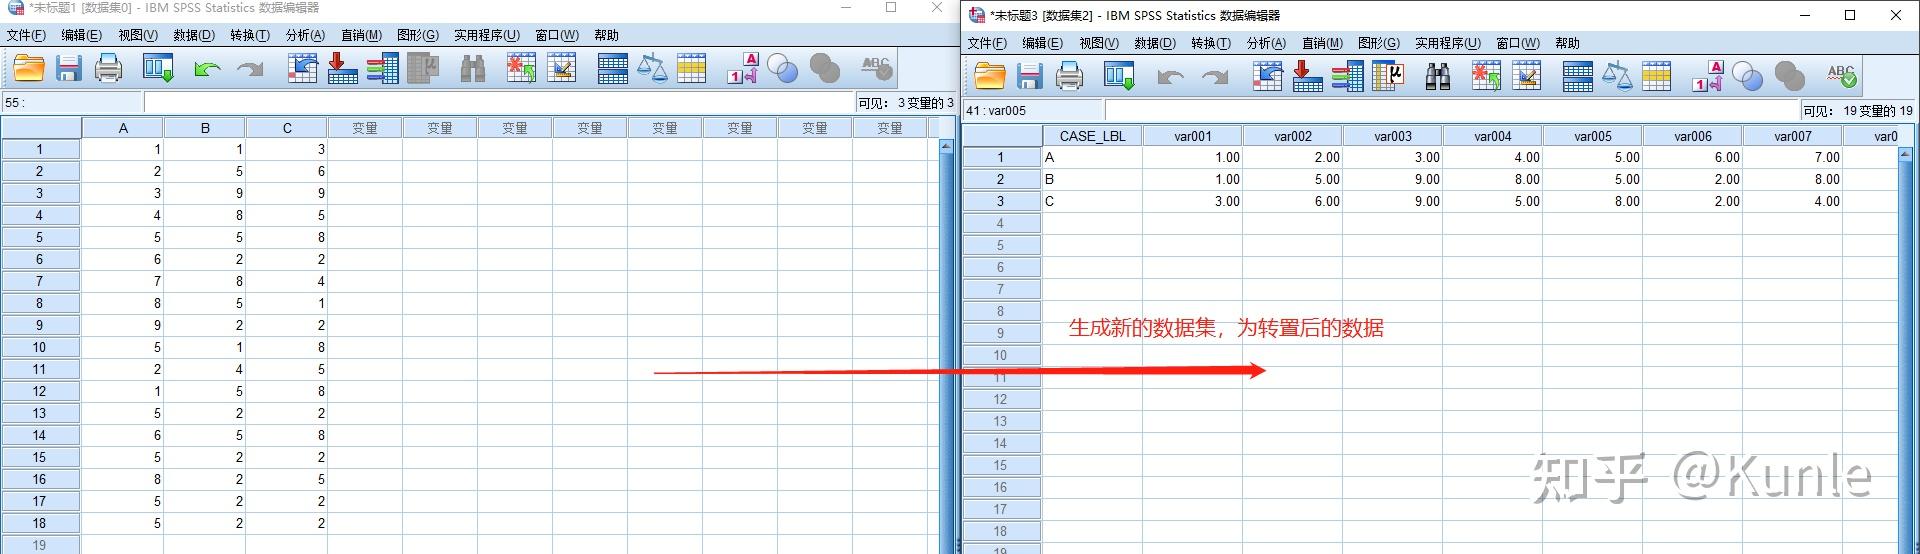Select var004 column header in right window
This screenshot has height=554, width=1920.
(1493, 136)
